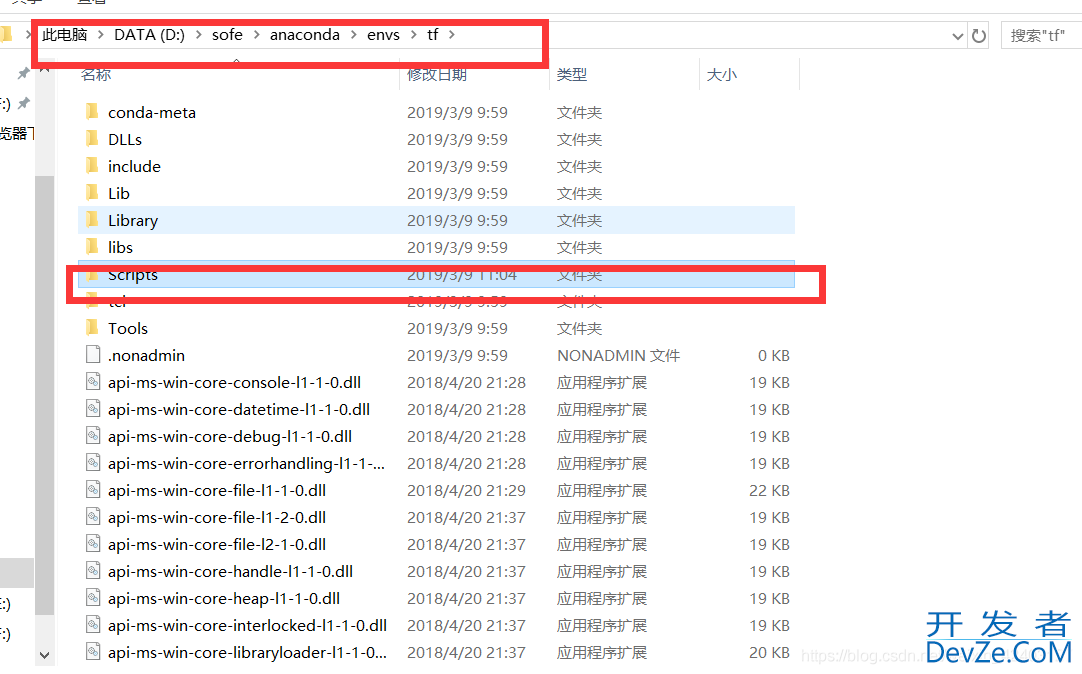Screen dimensions: 1082x674
Task: Select file name .nonadmin
Action: coord(146,355)
